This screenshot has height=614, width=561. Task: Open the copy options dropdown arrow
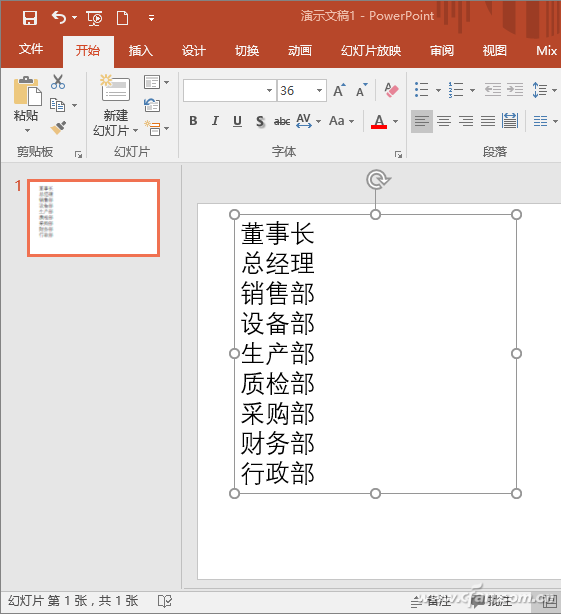[74, 105]
